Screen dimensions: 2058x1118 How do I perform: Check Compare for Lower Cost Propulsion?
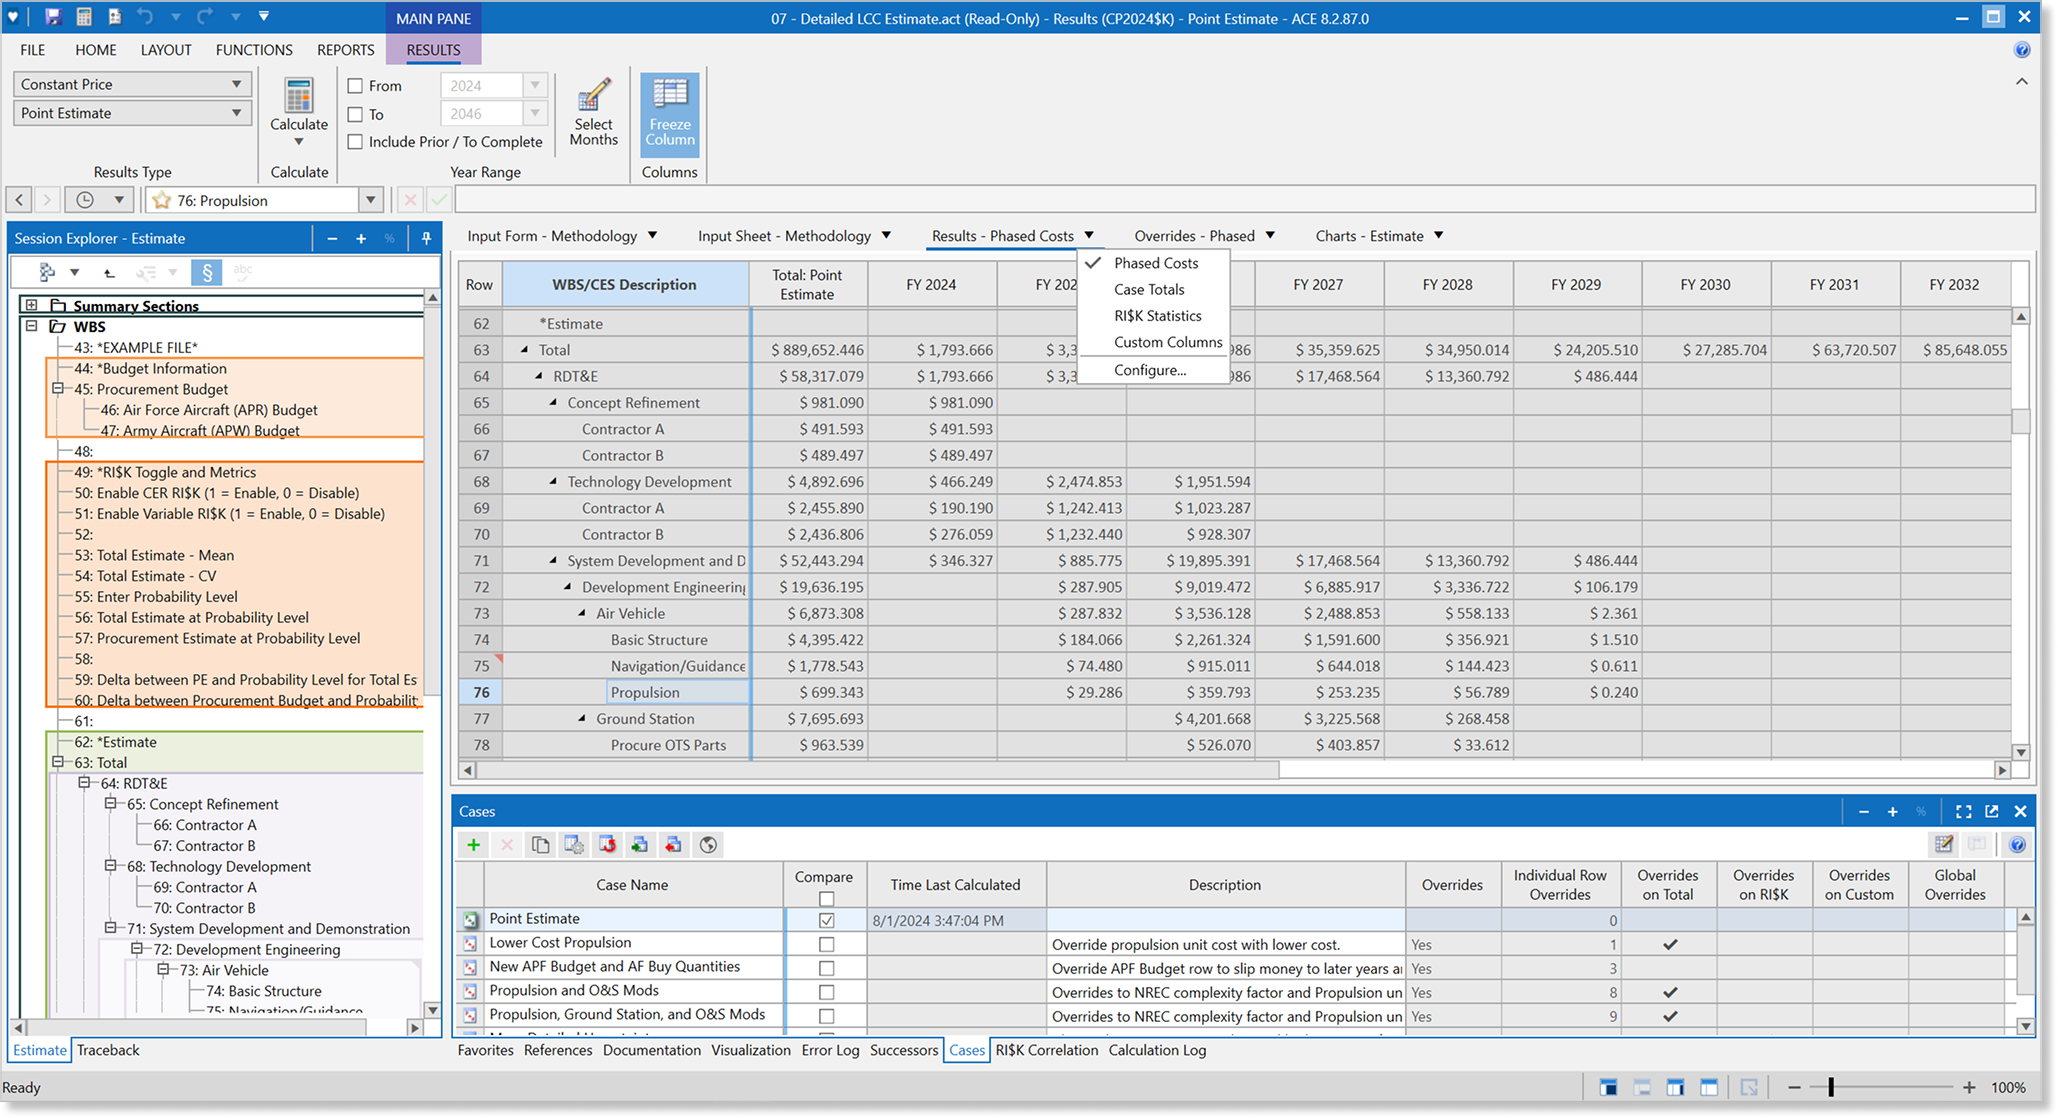(826, 944)
